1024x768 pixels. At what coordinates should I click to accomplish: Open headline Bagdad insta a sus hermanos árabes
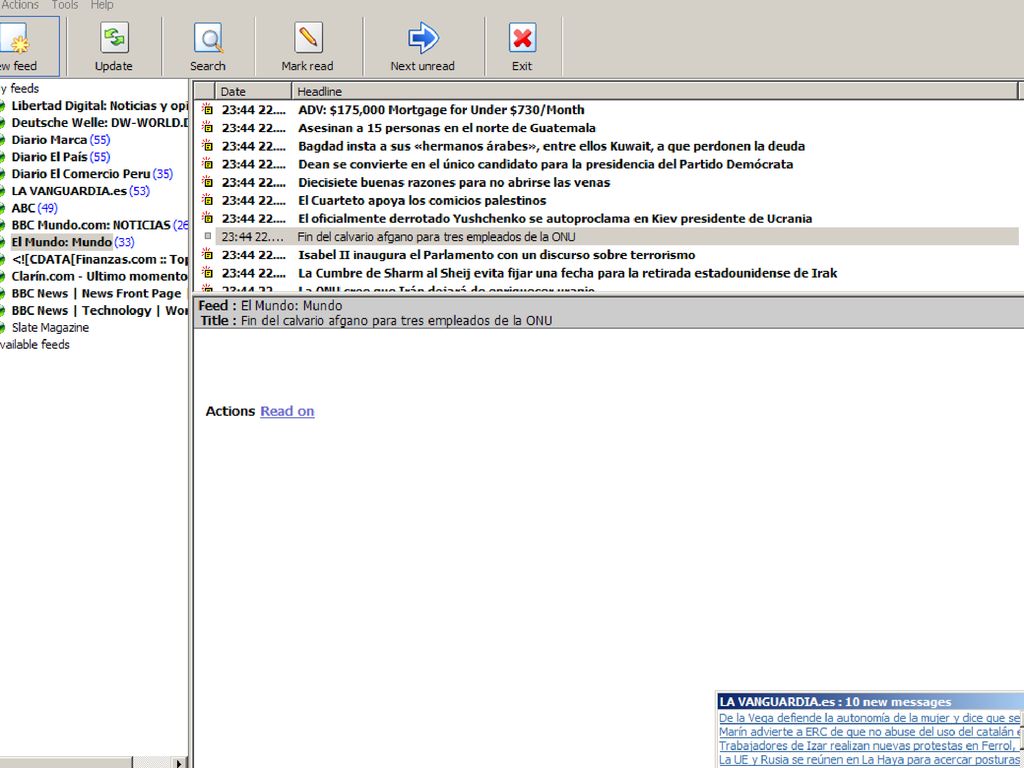[552, 146]
